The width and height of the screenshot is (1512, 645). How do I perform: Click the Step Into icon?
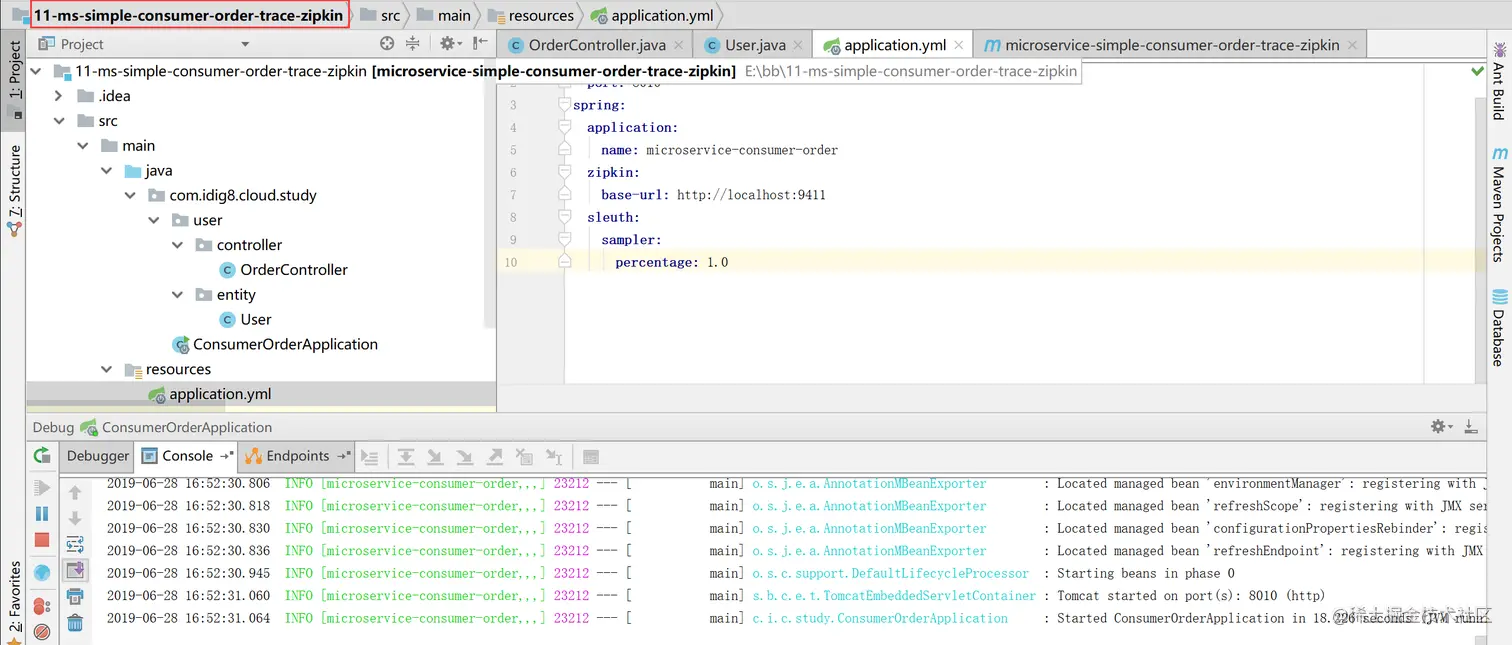click(435, 457)
